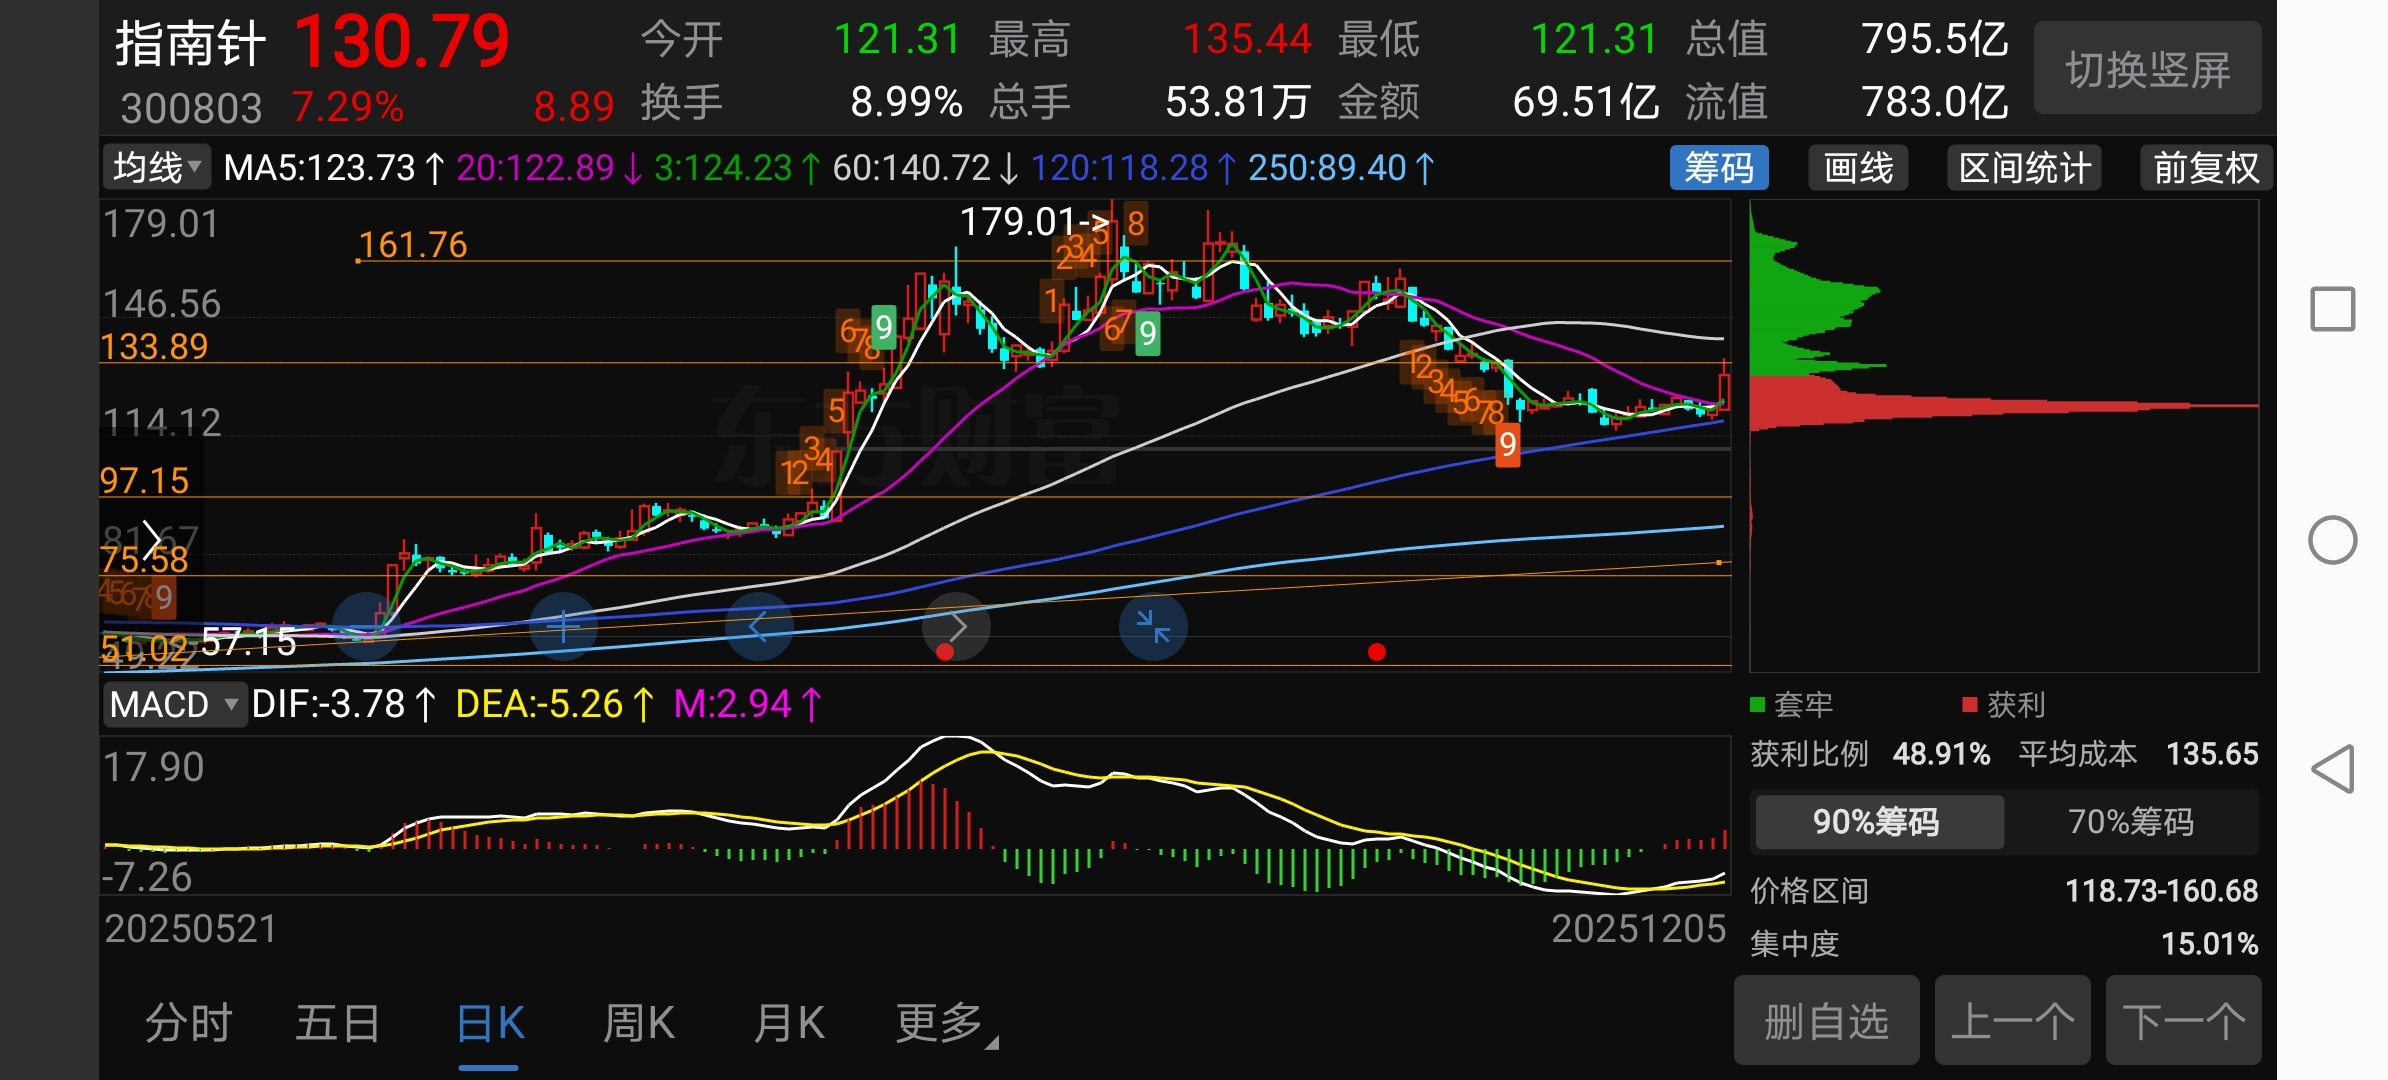2388x1080 pixels.
Task: Select the 90%筹码 option
Action: click(x=1877, y=822)
